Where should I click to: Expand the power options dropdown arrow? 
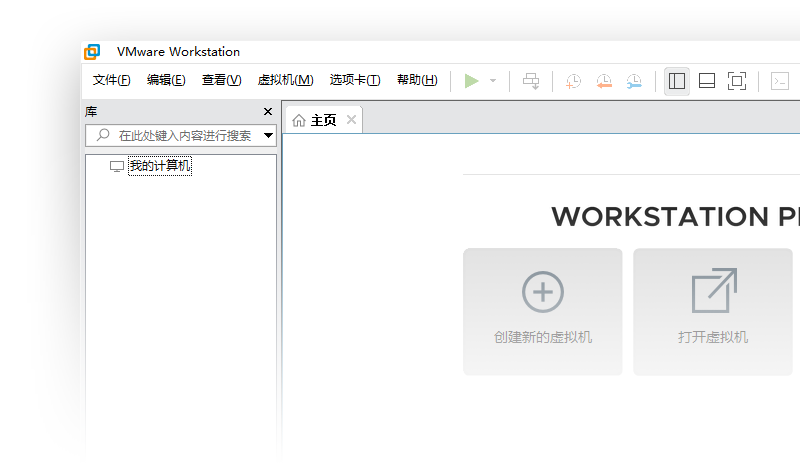pos(493,81)
